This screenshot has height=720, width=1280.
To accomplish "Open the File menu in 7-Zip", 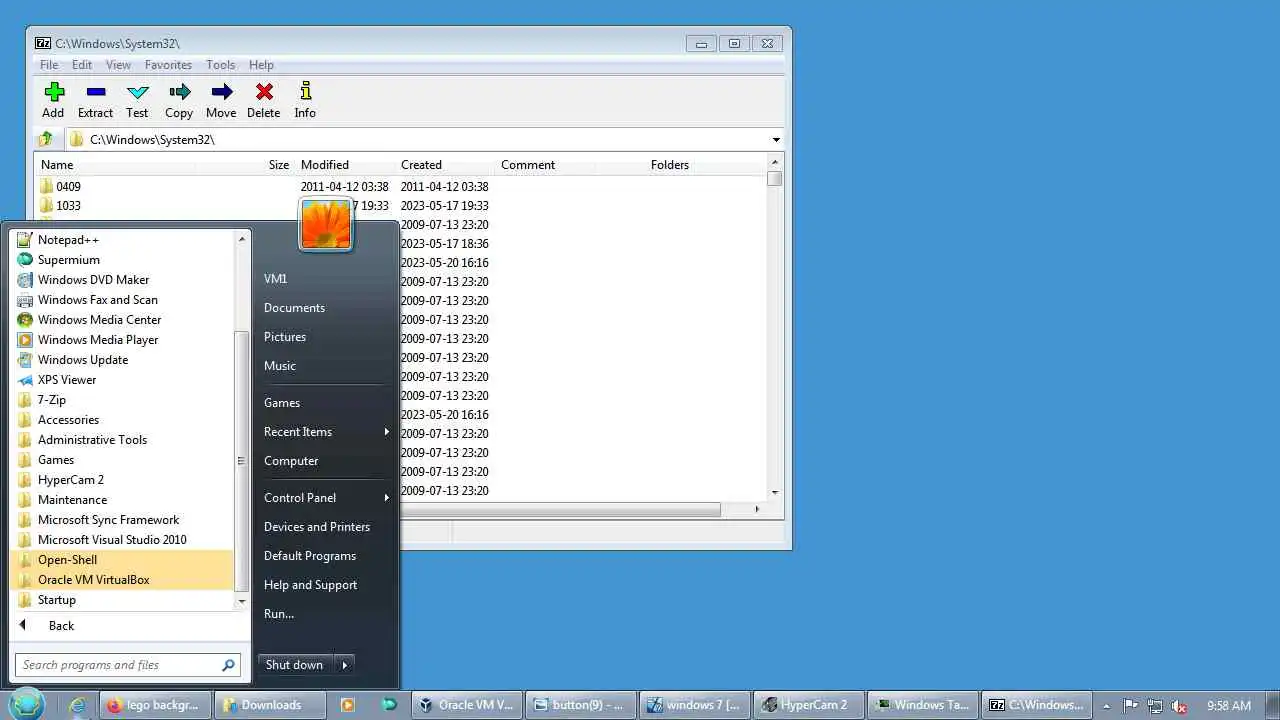I will 49,65.
